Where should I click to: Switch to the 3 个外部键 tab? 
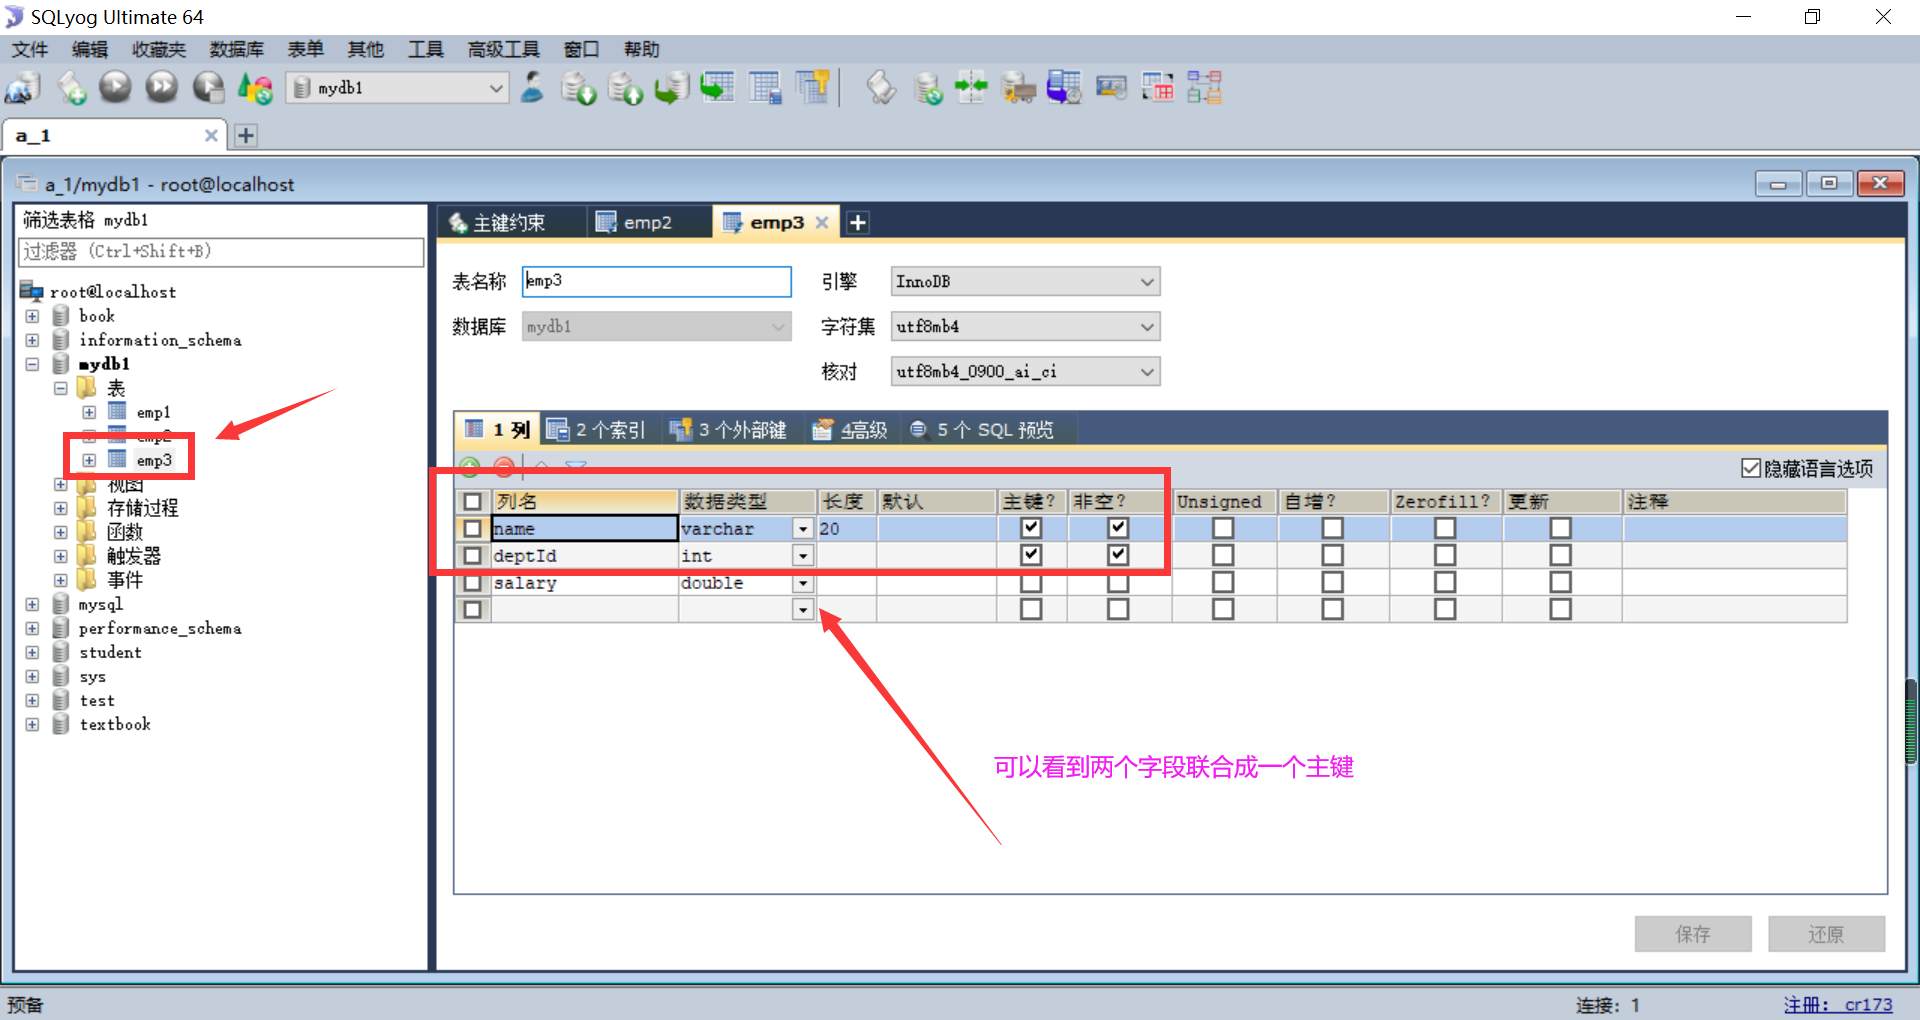728,430
